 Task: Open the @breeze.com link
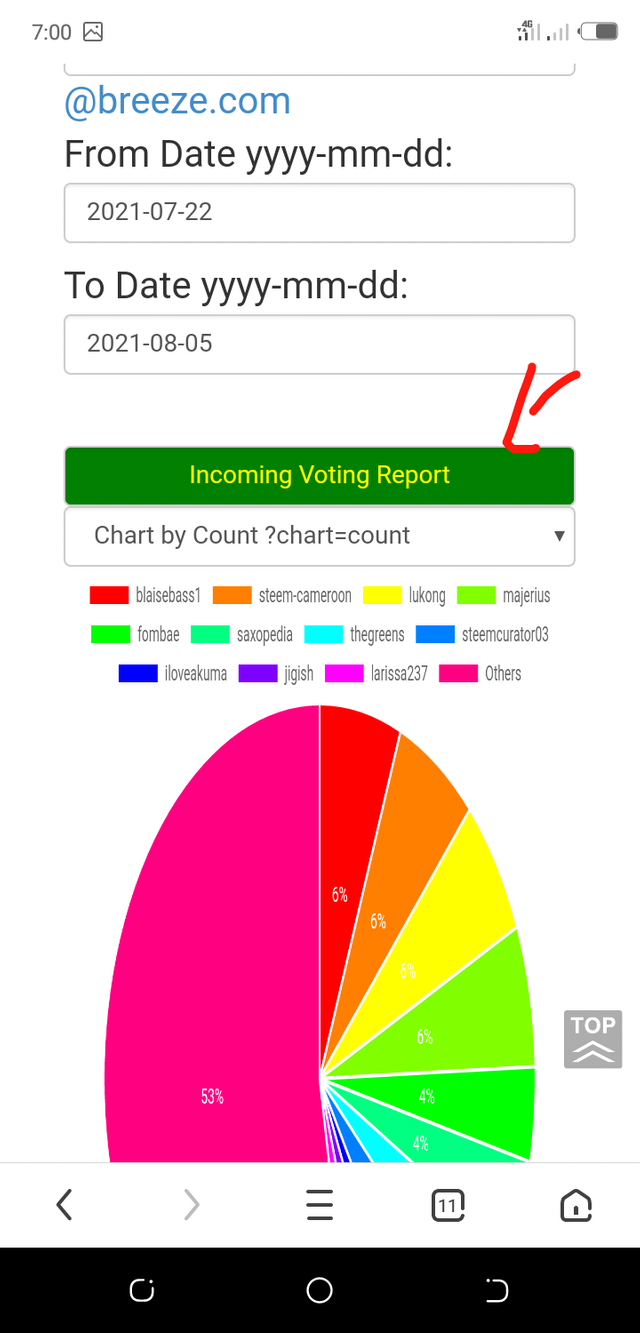pos(177,101)
